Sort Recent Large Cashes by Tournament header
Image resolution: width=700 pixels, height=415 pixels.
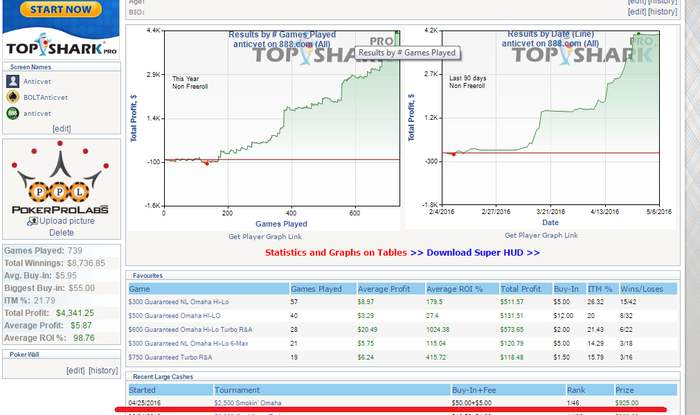click(x=333, y=390)
